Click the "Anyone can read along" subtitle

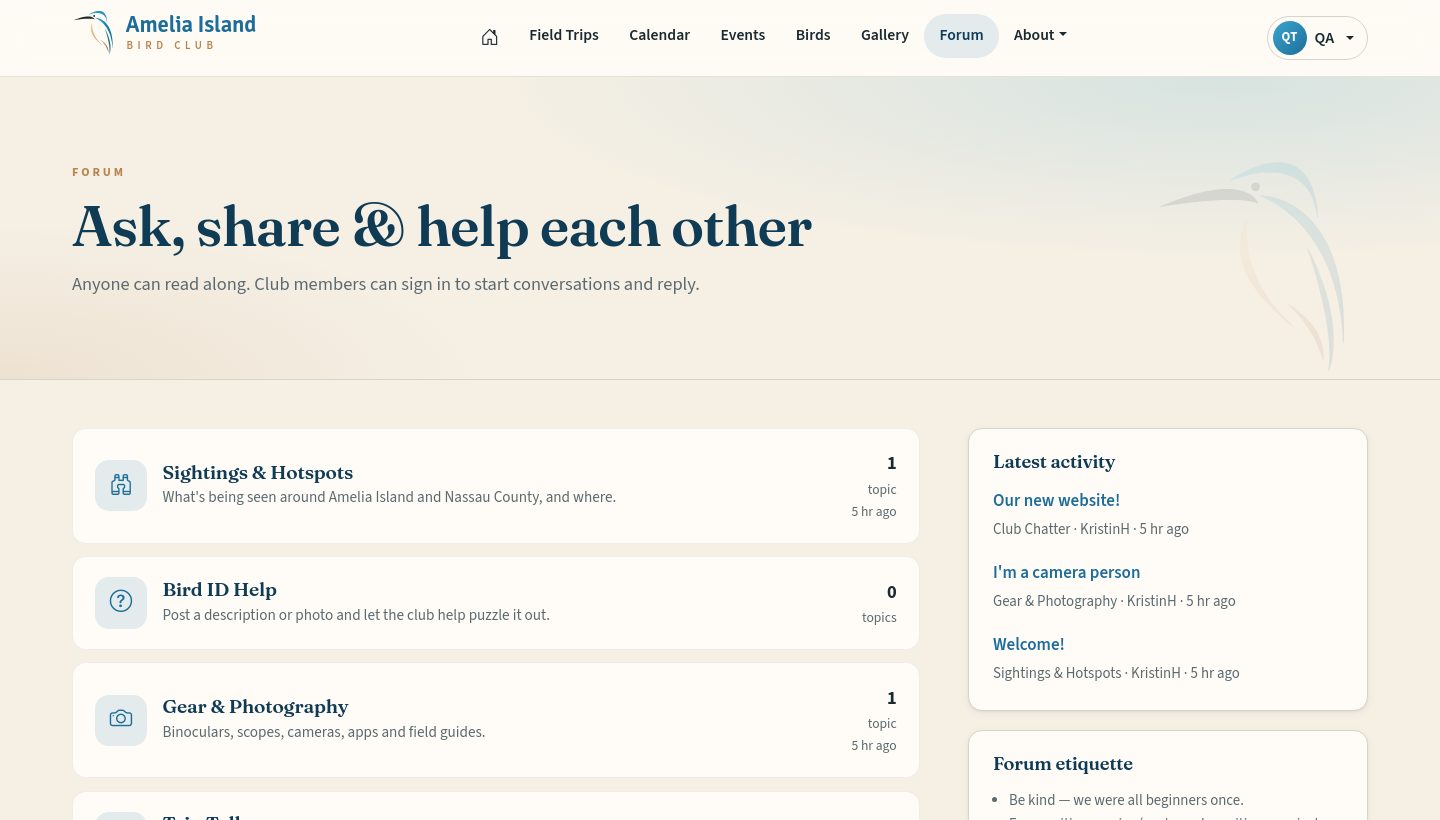click(x=386, y=284)
